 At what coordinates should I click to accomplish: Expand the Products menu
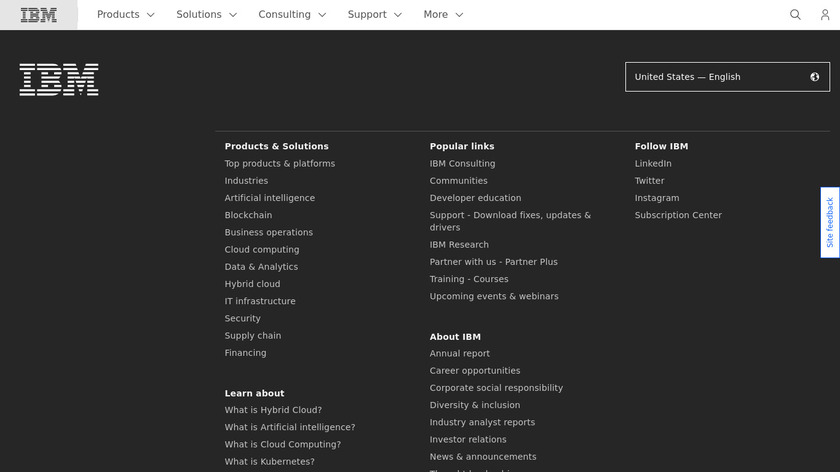point(126,15)
